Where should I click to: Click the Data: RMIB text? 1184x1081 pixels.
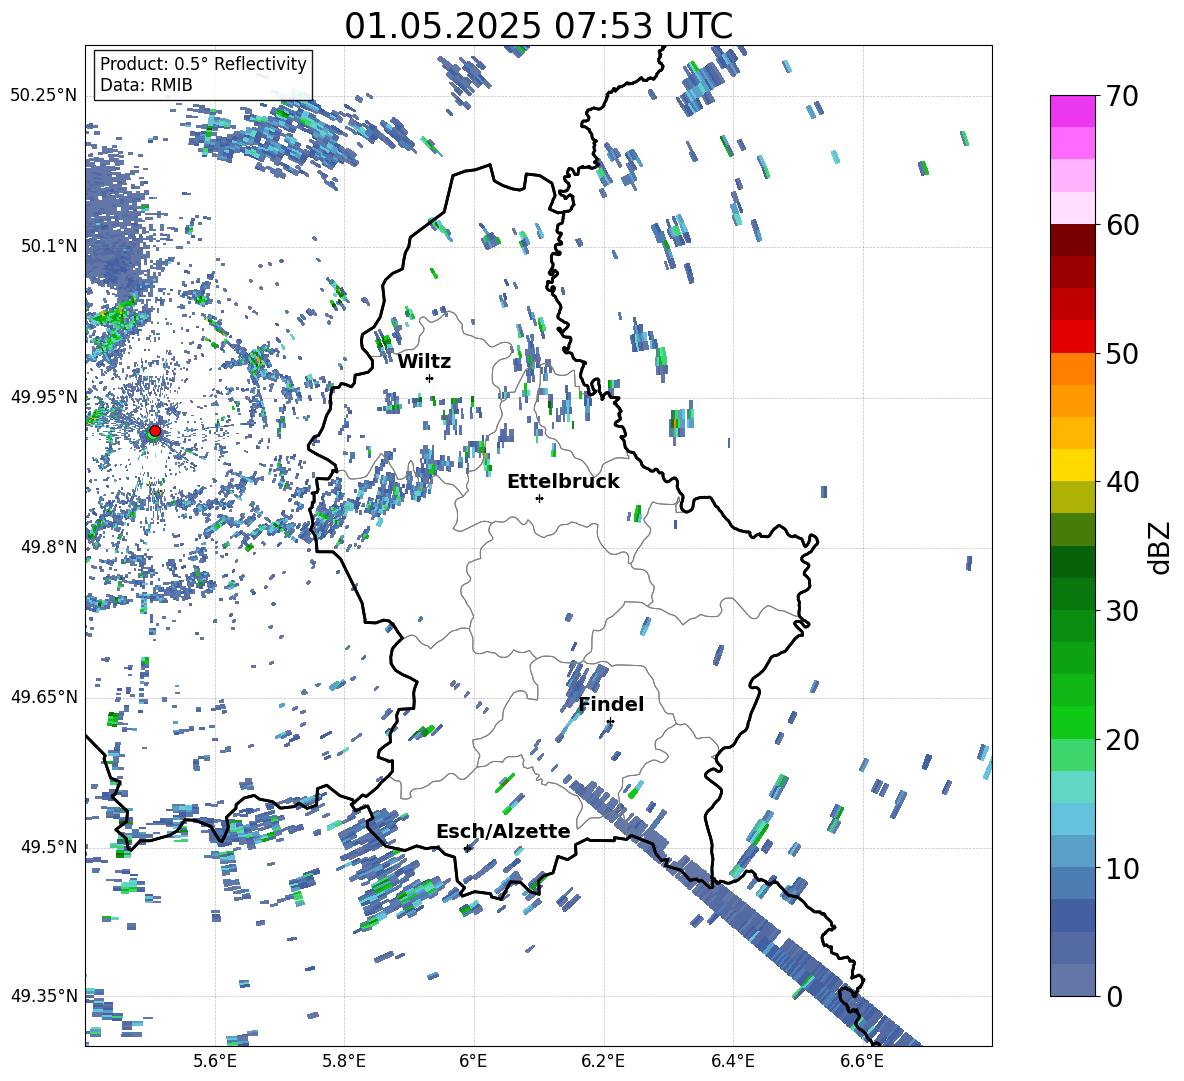coord(146,85)
